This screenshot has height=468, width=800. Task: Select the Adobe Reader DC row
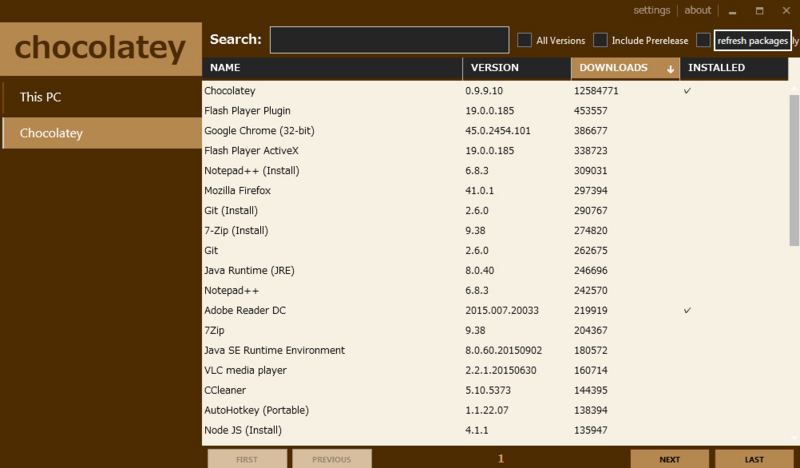click(x=495, y=310)
